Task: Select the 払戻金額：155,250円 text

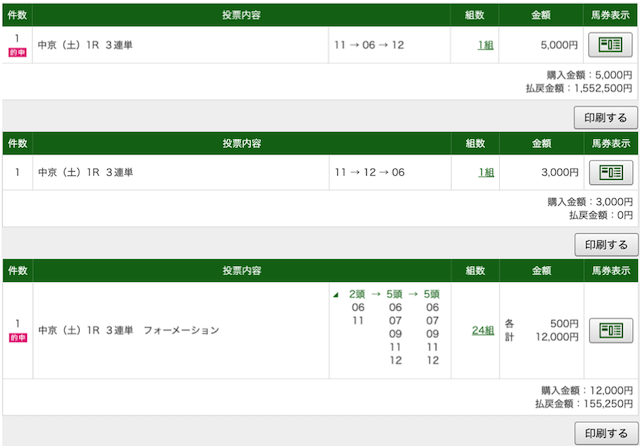Action: (x=584, y=404)
